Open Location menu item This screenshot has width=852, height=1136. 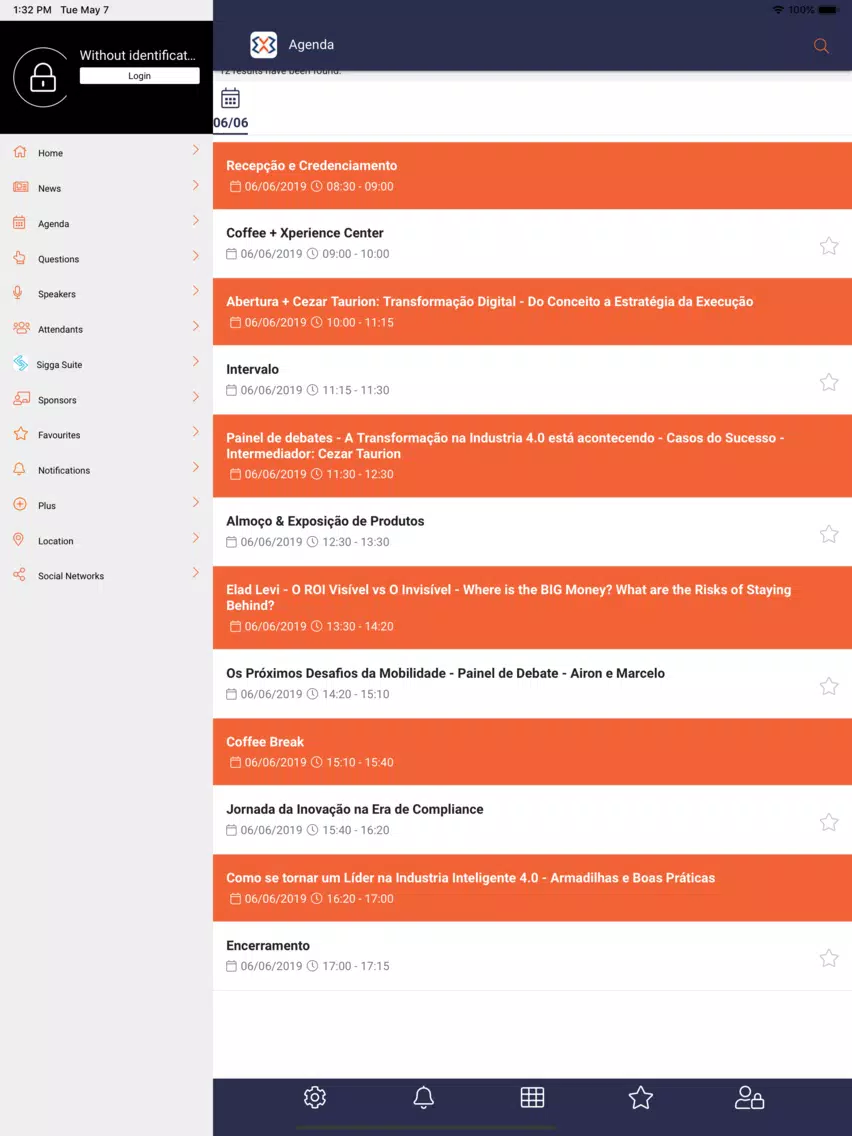pos(106,540)
